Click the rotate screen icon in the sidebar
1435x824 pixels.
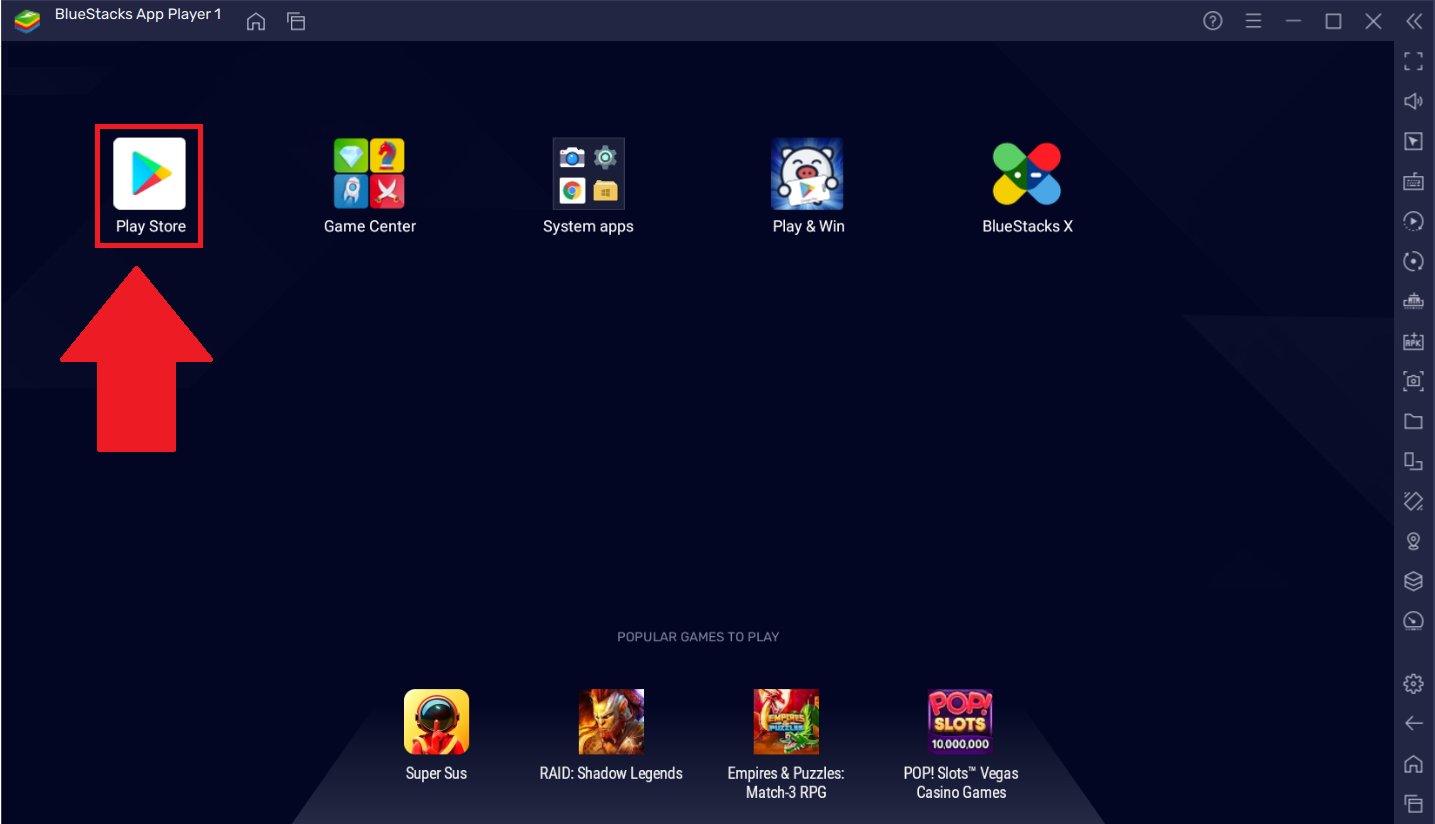[x=1413, y=461]
